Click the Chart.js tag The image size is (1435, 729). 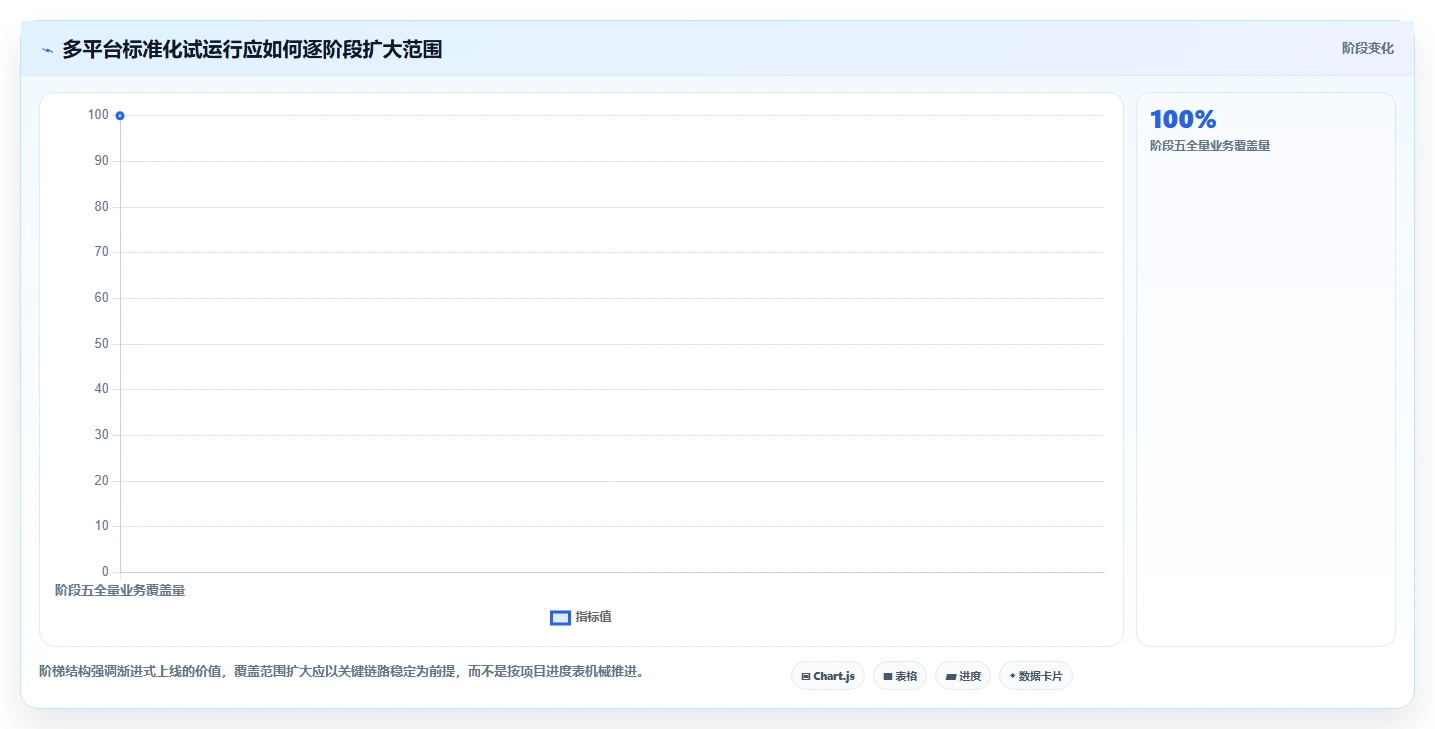click(x=827, y=676)
